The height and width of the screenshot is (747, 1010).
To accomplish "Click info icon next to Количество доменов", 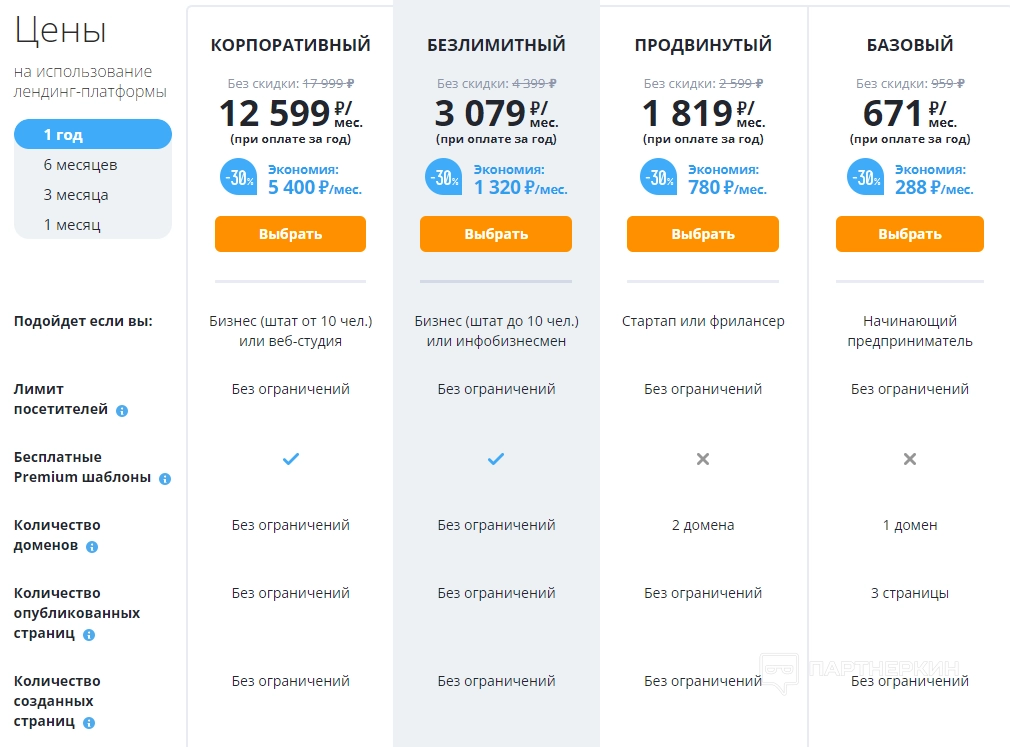I will click(x=92, y=547).
